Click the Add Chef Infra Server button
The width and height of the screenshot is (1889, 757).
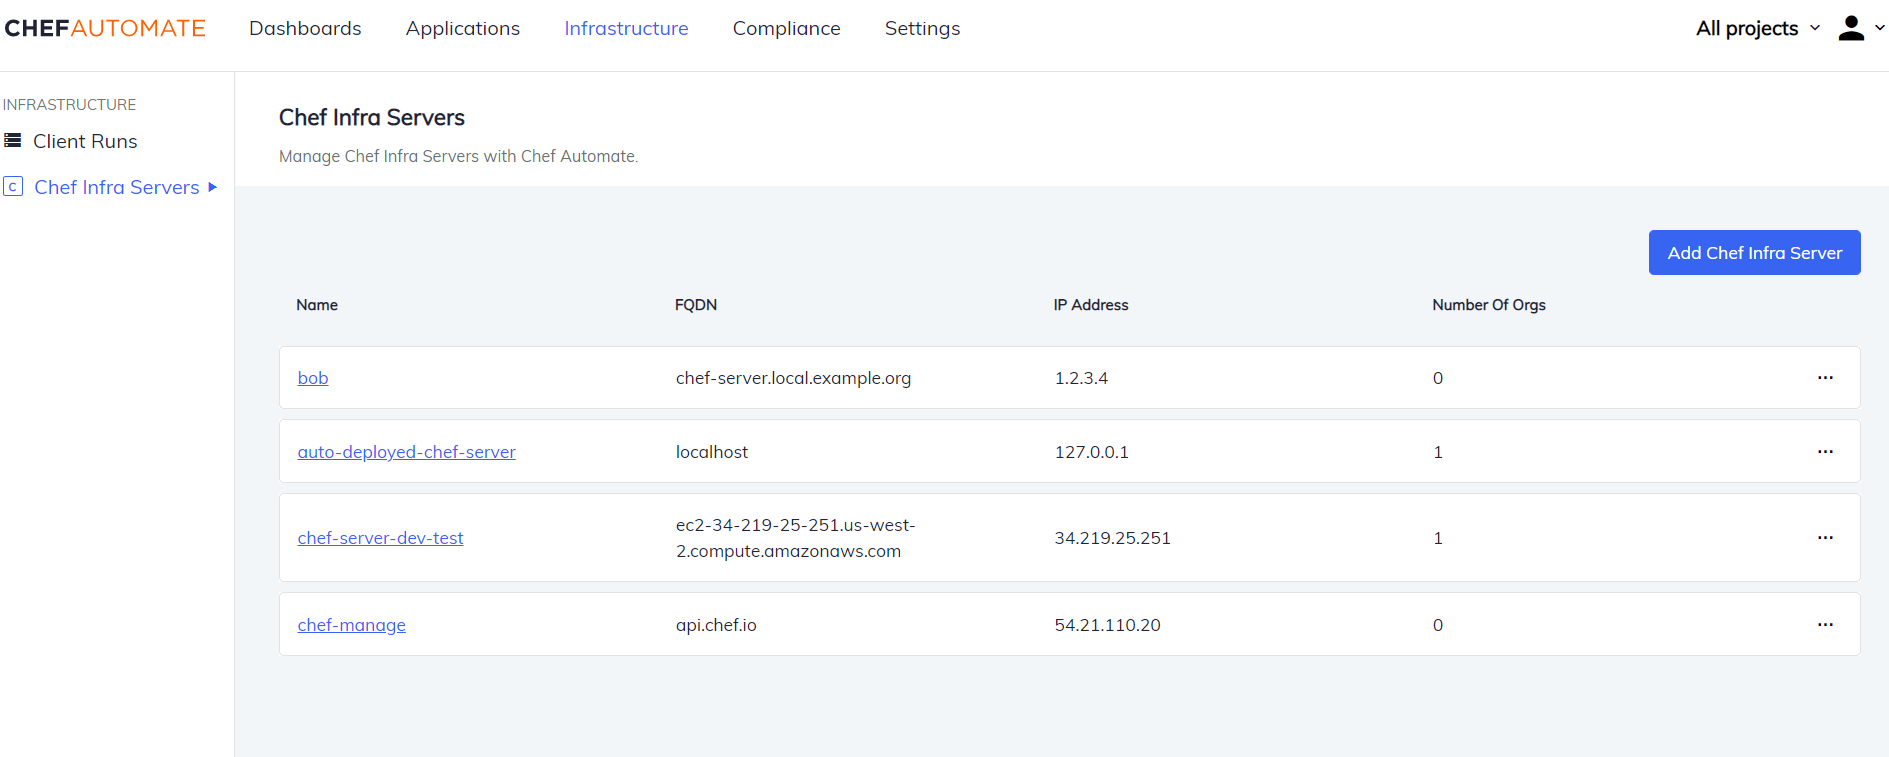1754,253
